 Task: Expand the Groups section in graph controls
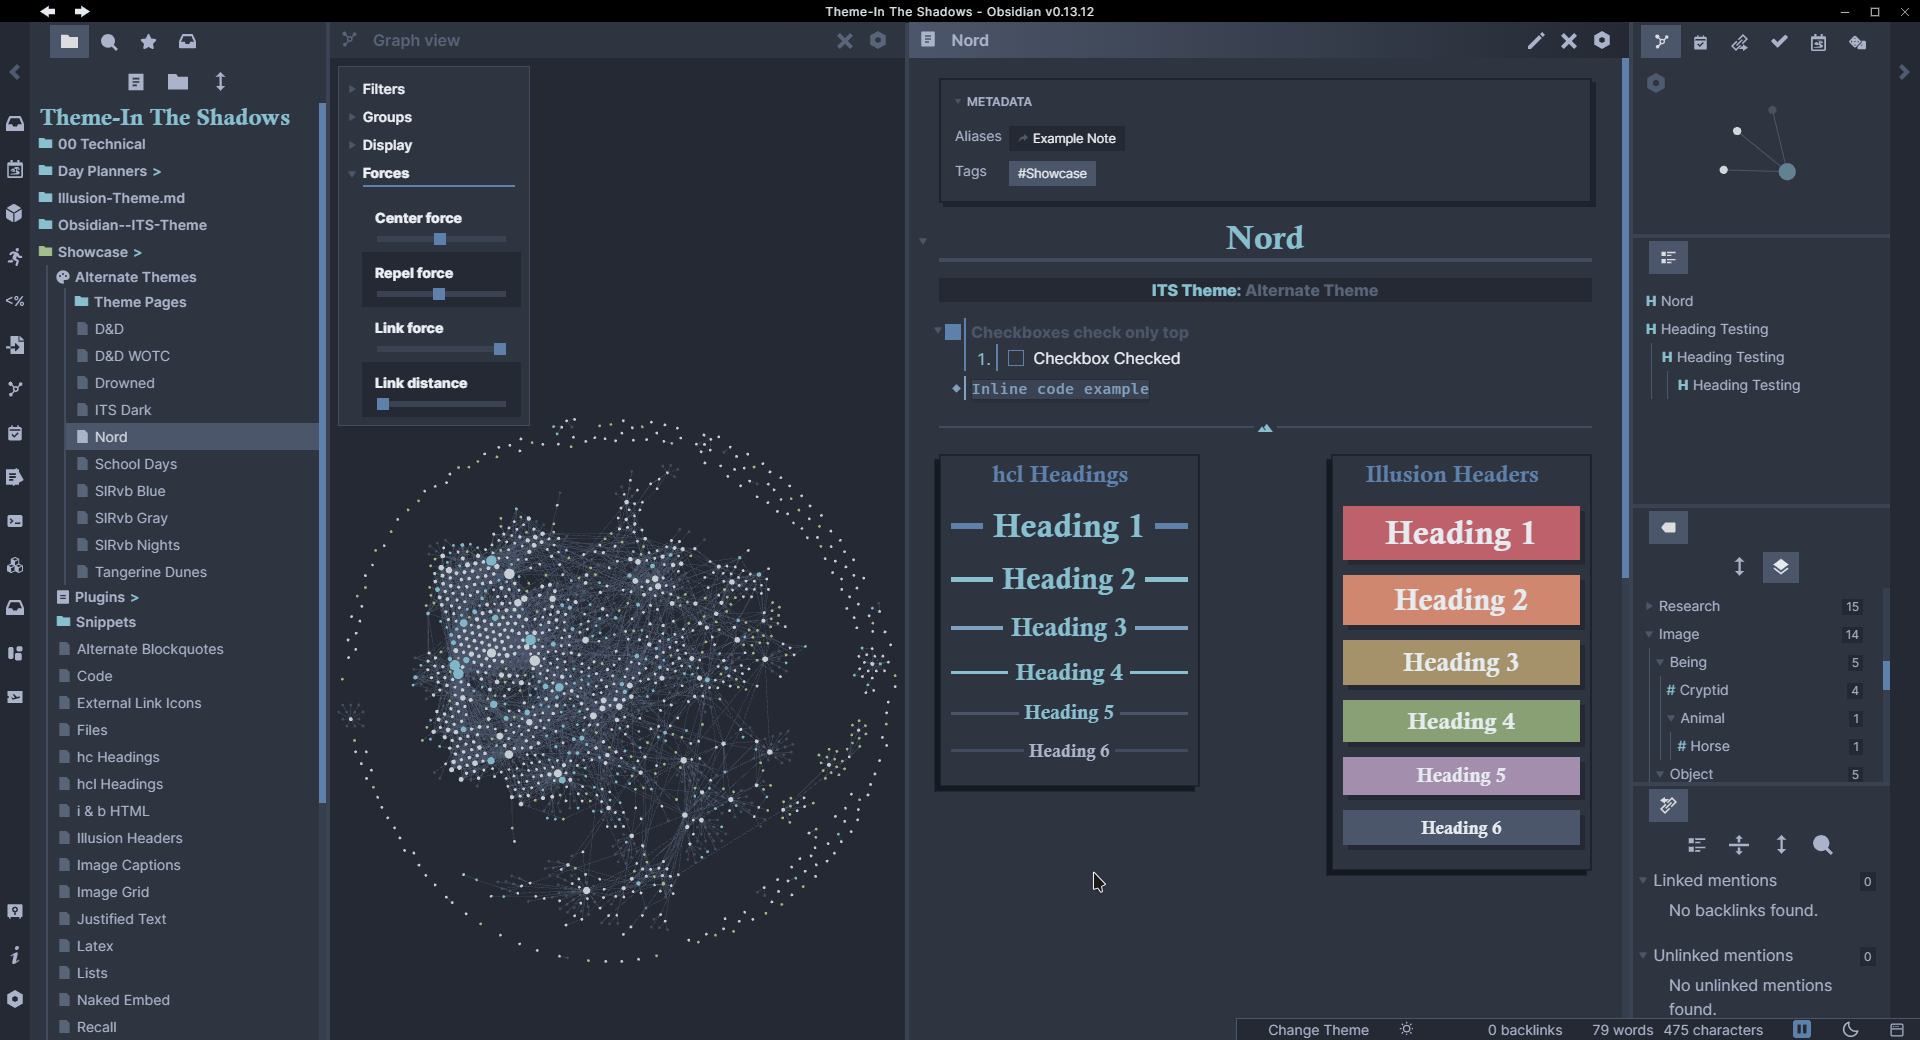click(386, 117)
